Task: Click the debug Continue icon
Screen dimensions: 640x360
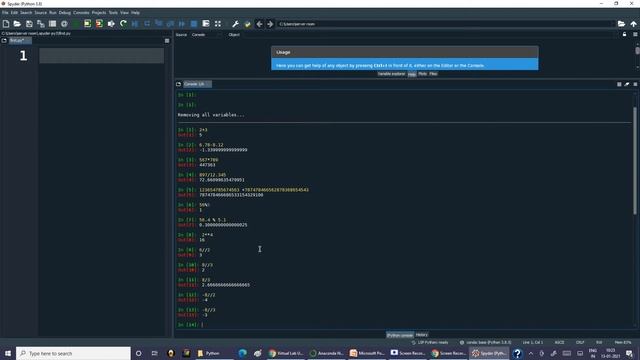Action: [x=182, y=24]
